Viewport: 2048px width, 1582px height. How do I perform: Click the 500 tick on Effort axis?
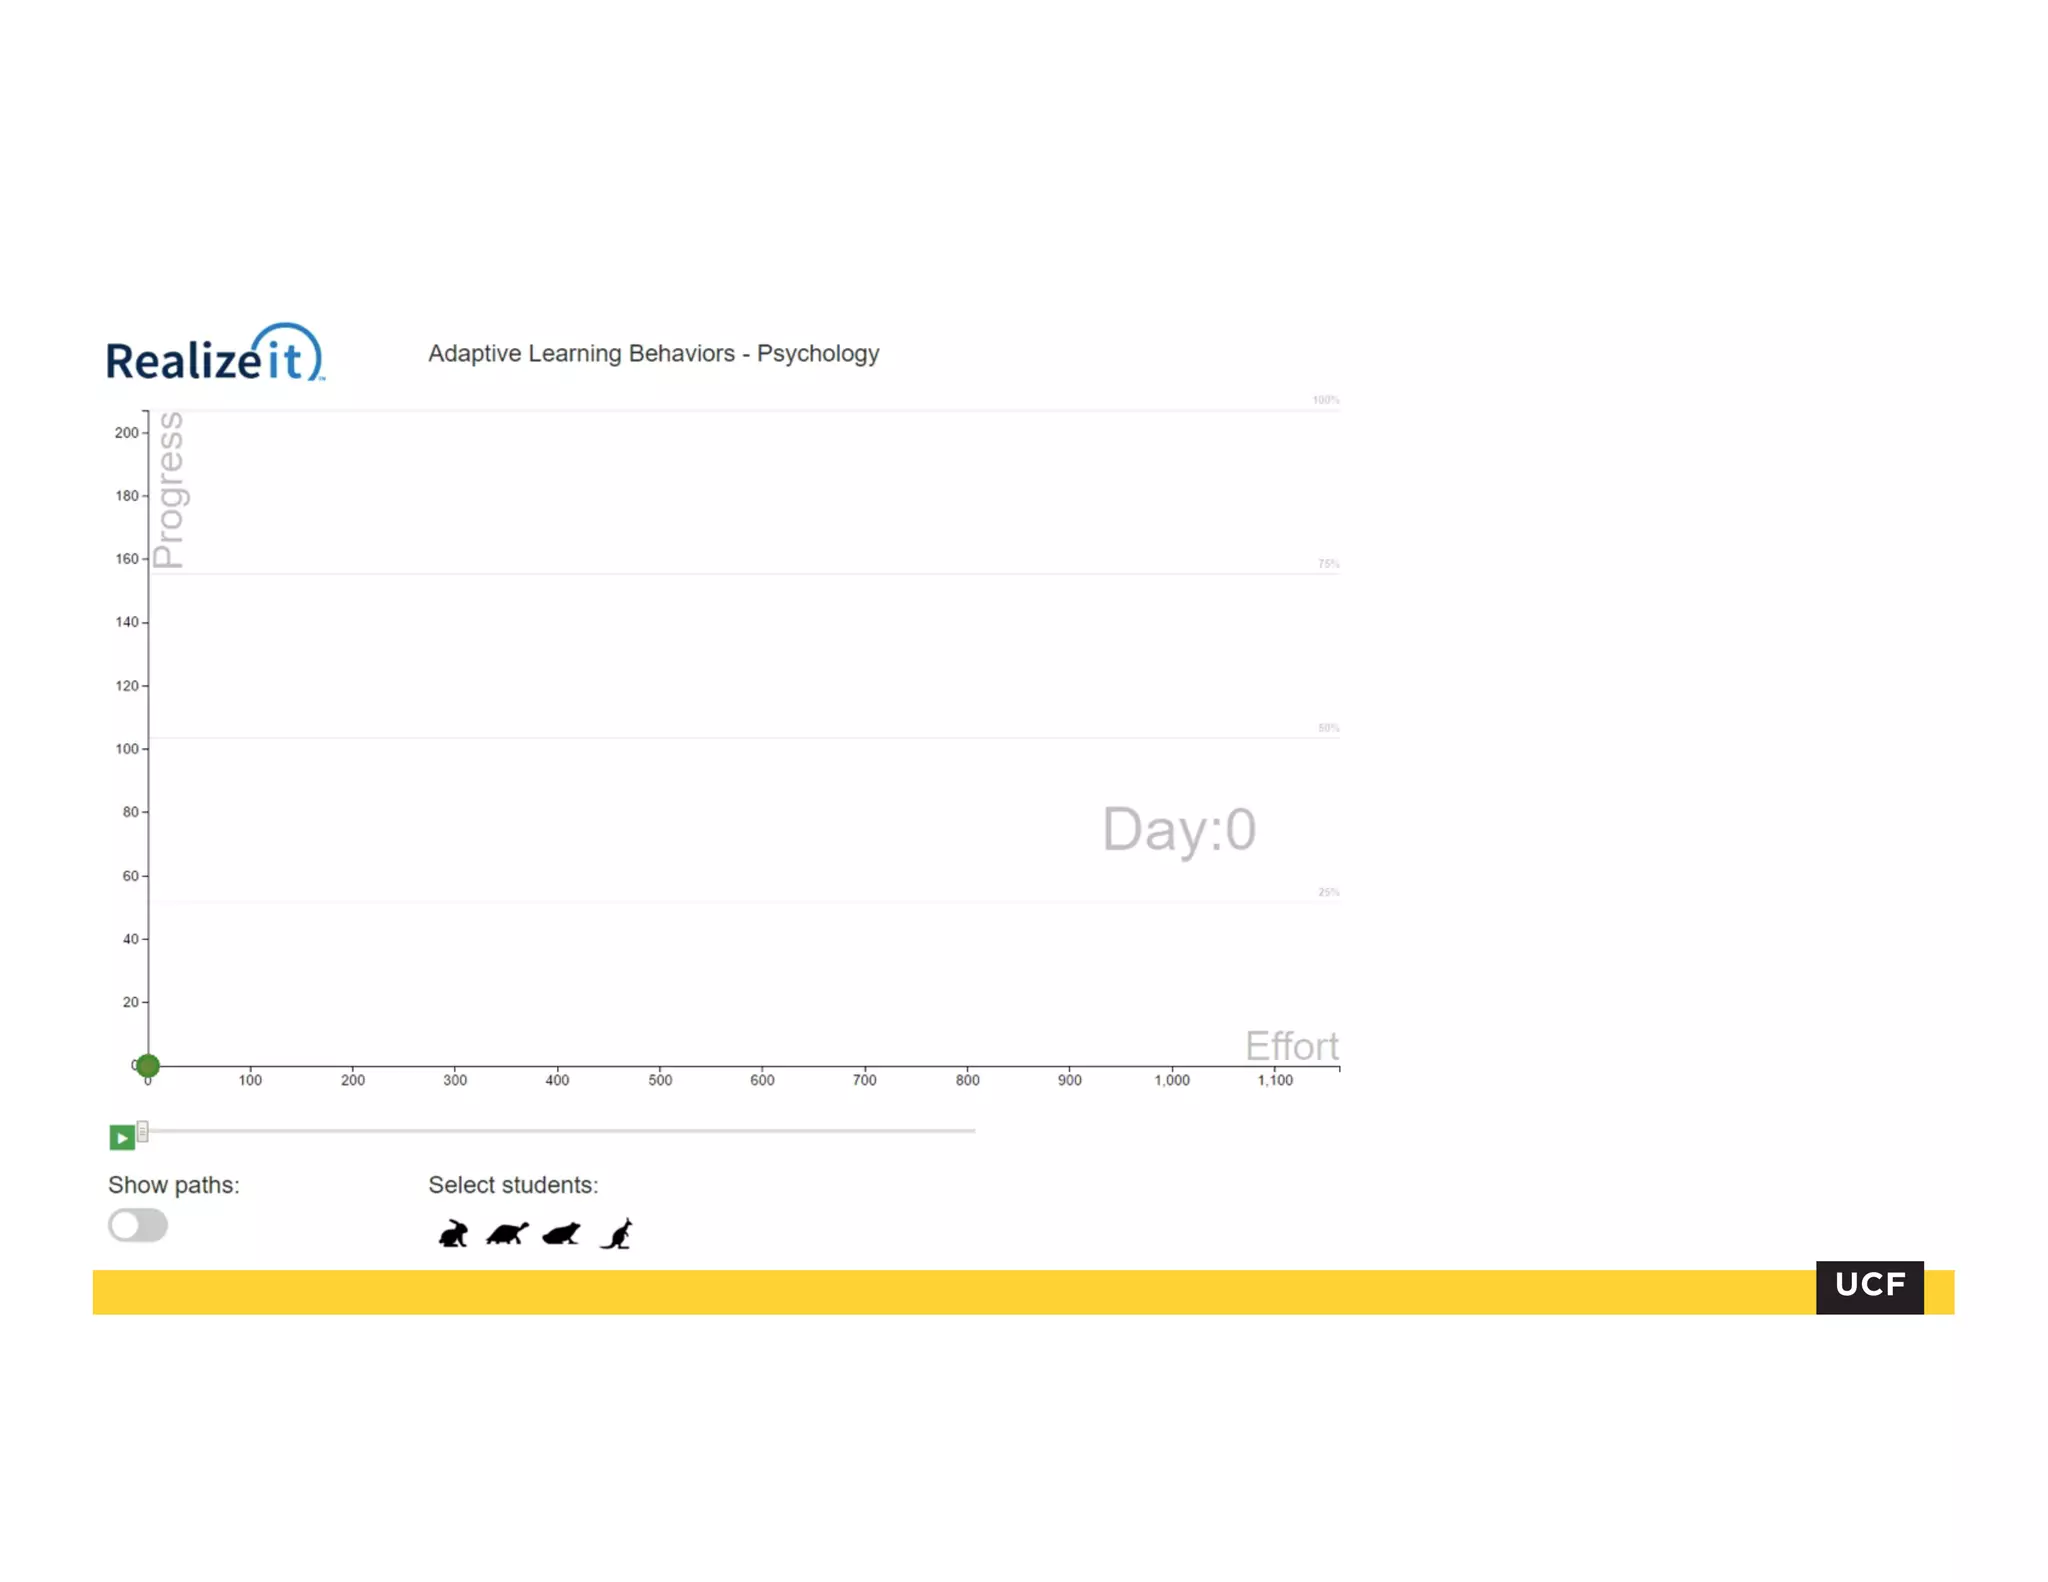tap(660, 1080)
